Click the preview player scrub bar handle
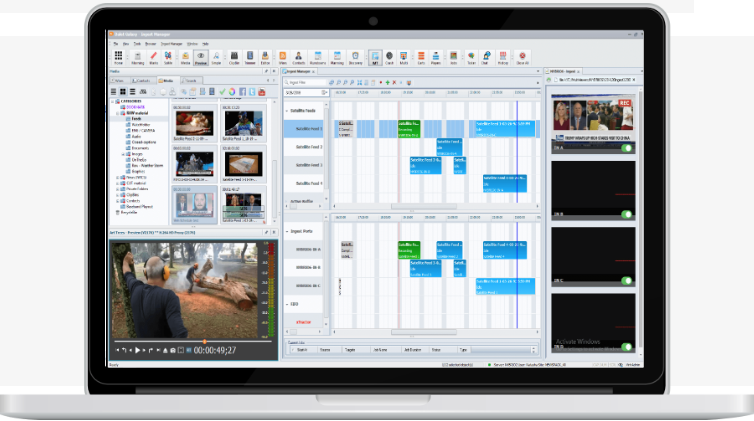Screen dimensions: 754x421 coord(204,342)
